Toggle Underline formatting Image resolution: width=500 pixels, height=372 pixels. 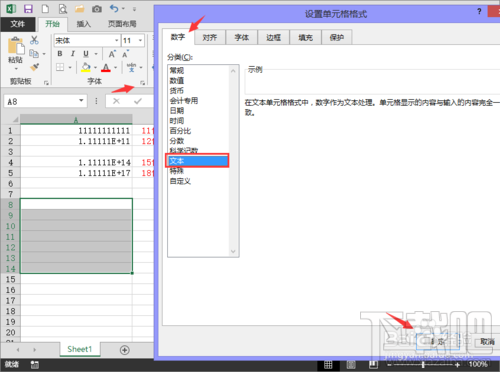click(86, 54)
